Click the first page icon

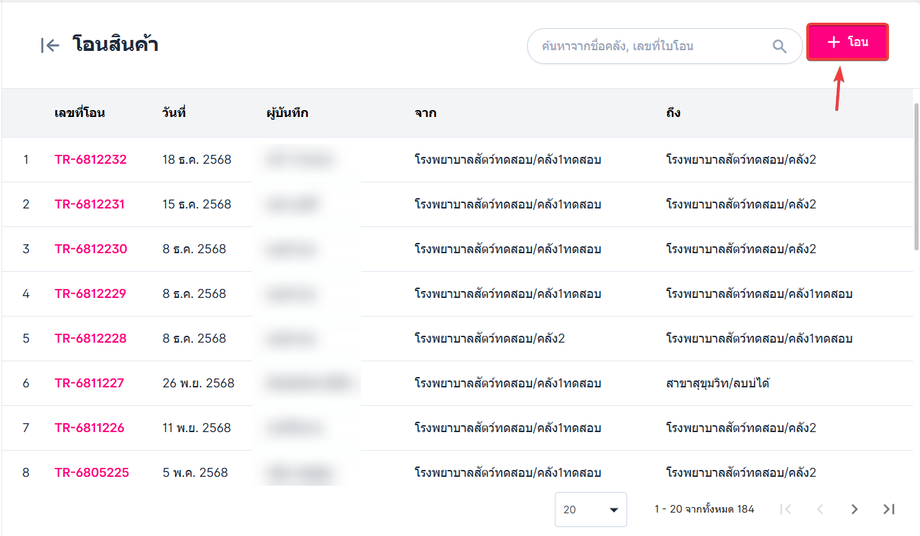[786, 509]
